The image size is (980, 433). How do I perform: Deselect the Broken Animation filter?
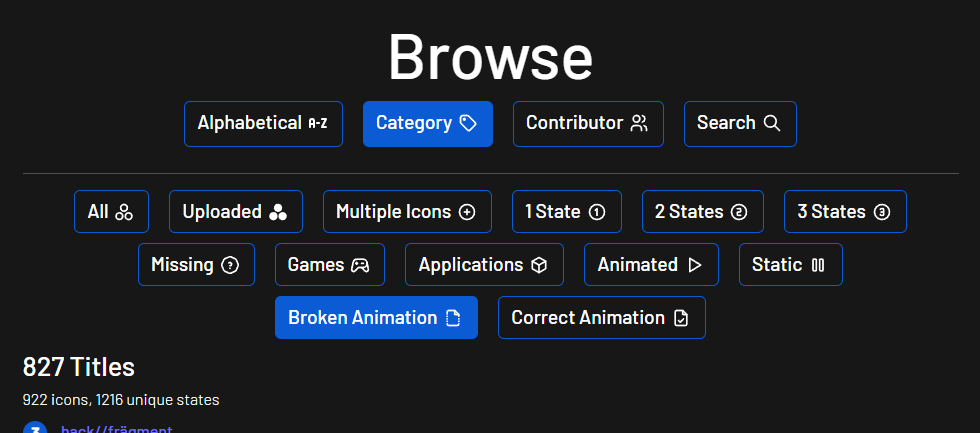pos(375,318)
